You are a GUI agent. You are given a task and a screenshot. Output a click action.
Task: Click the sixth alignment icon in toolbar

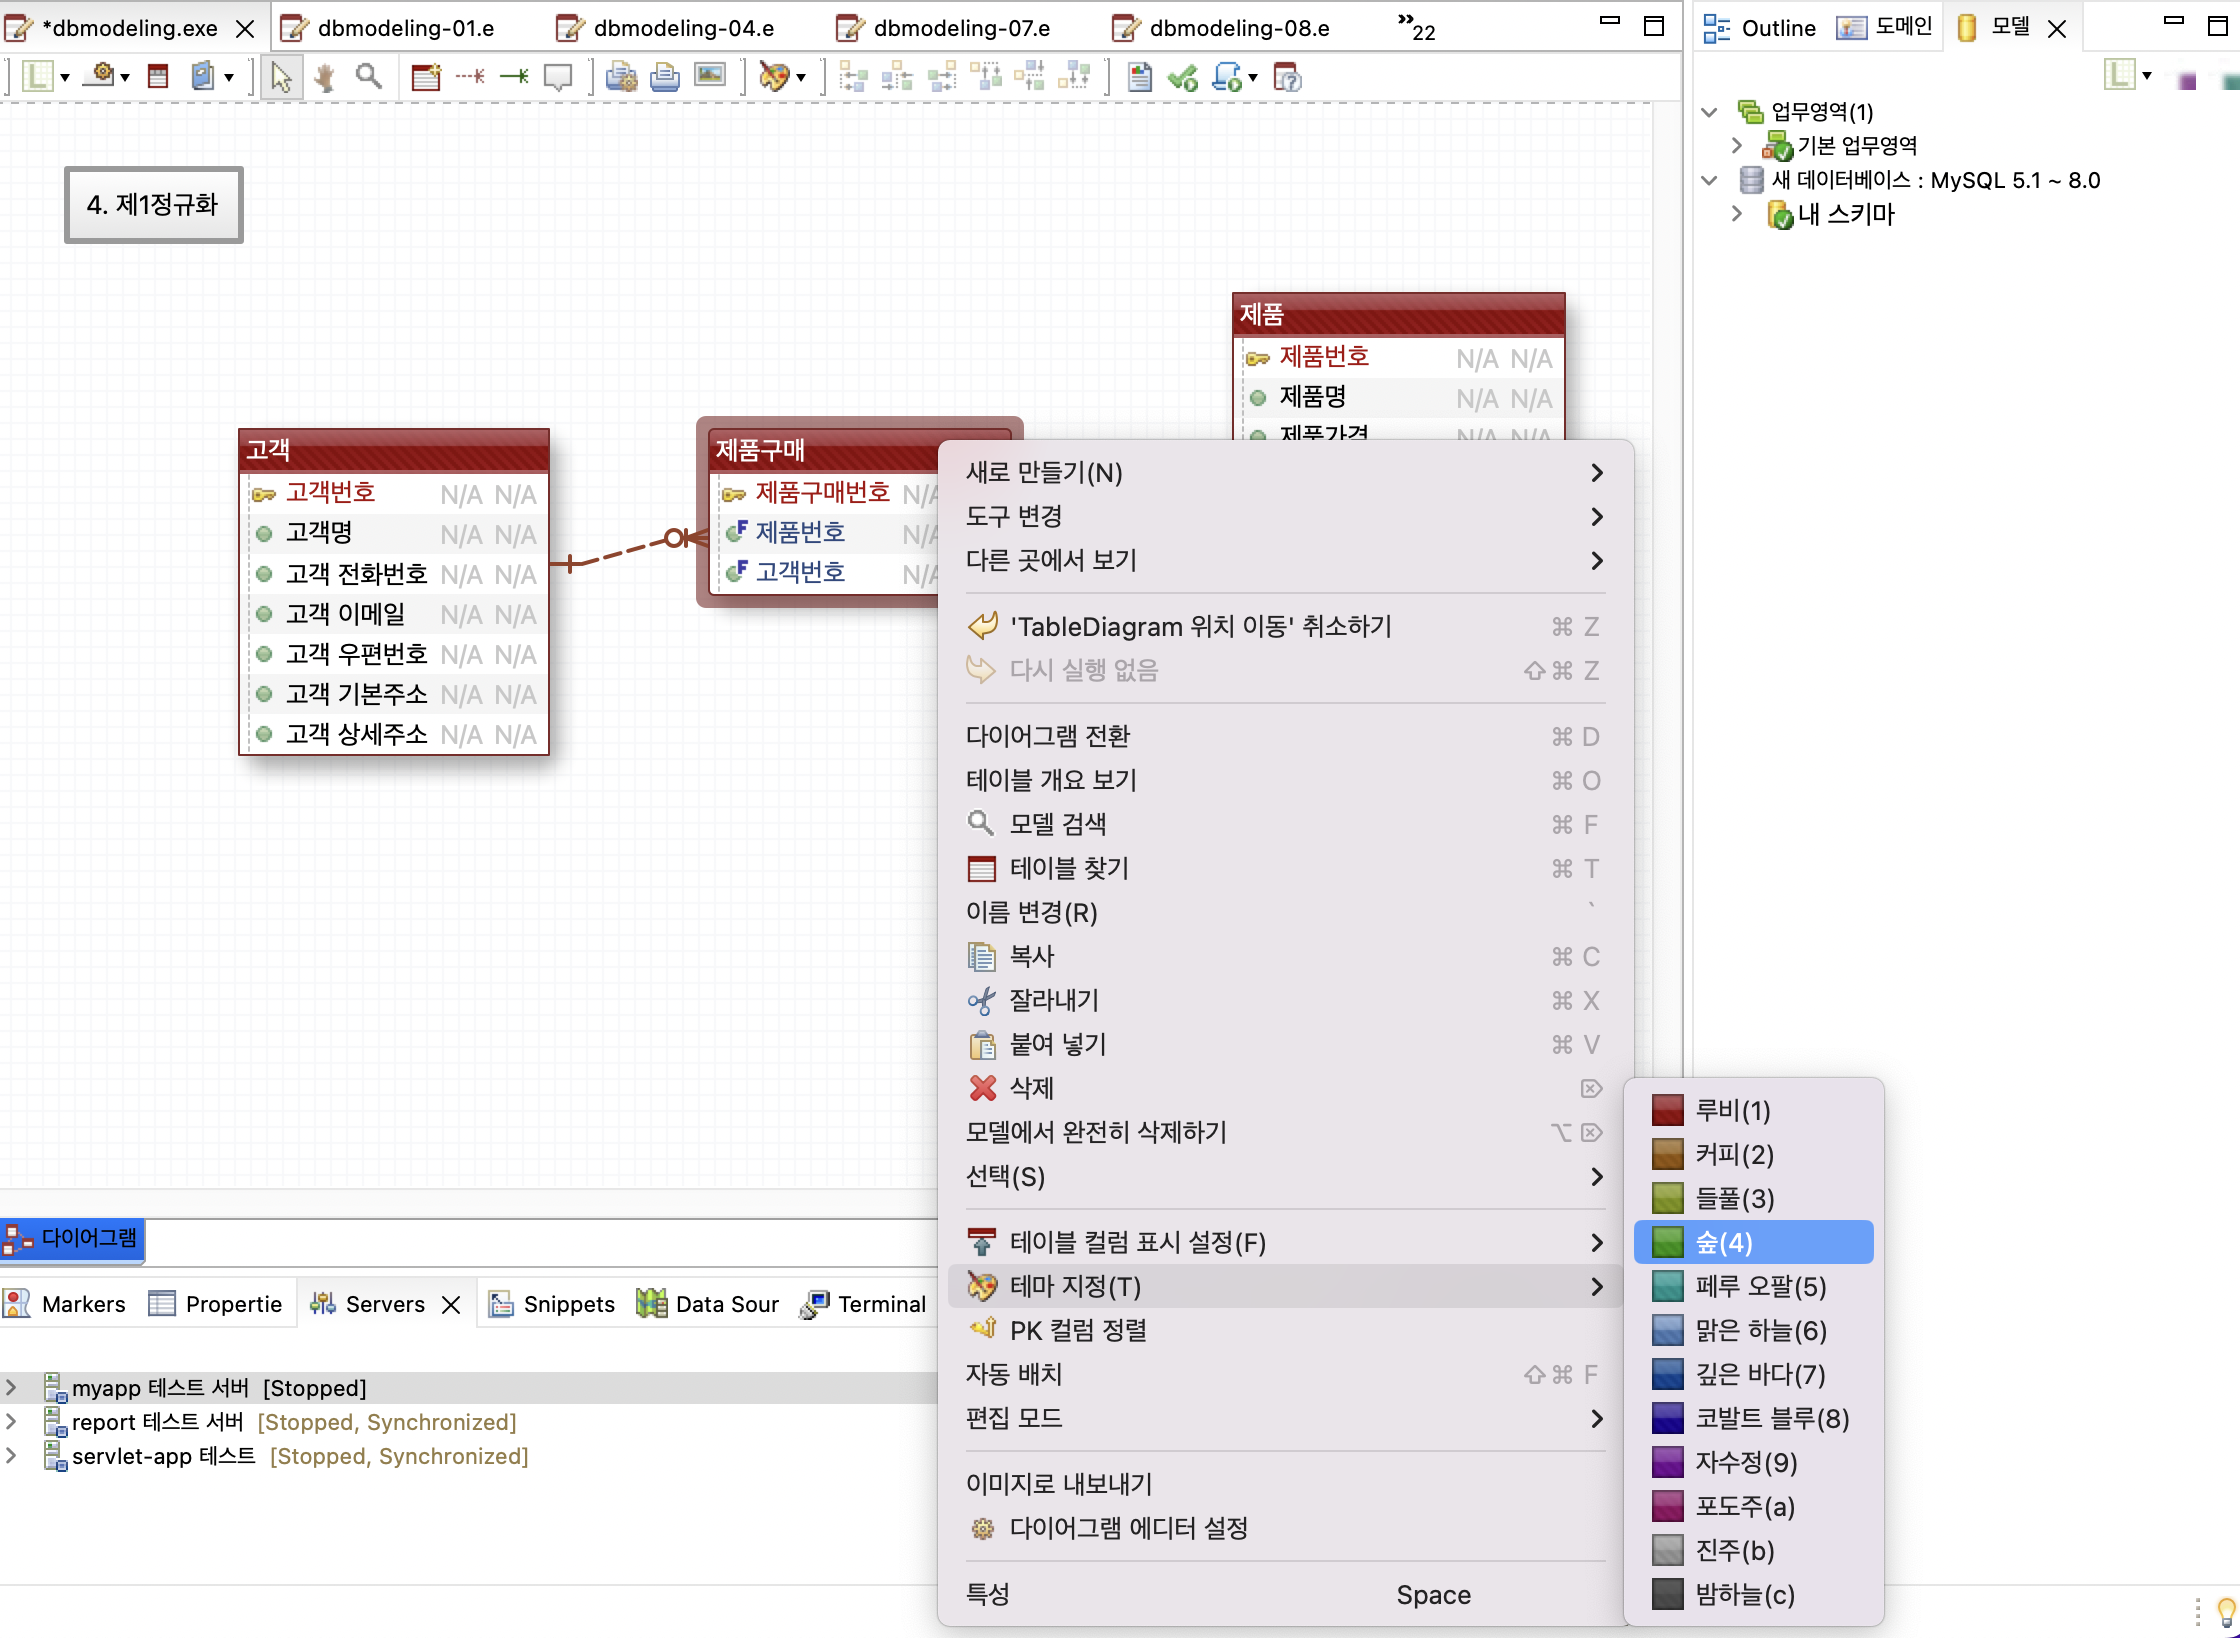click(1074, 76)
